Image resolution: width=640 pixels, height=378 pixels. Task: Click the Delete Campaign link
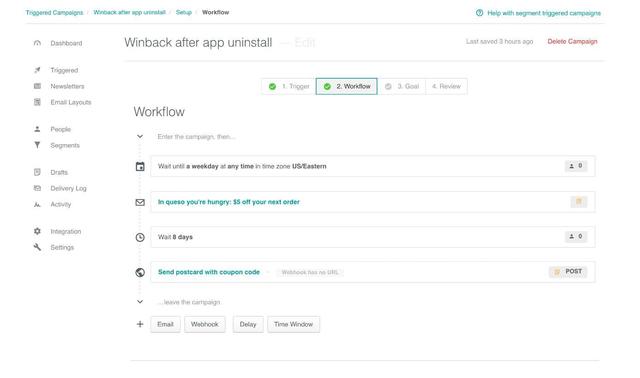click(x=572, y=41)
